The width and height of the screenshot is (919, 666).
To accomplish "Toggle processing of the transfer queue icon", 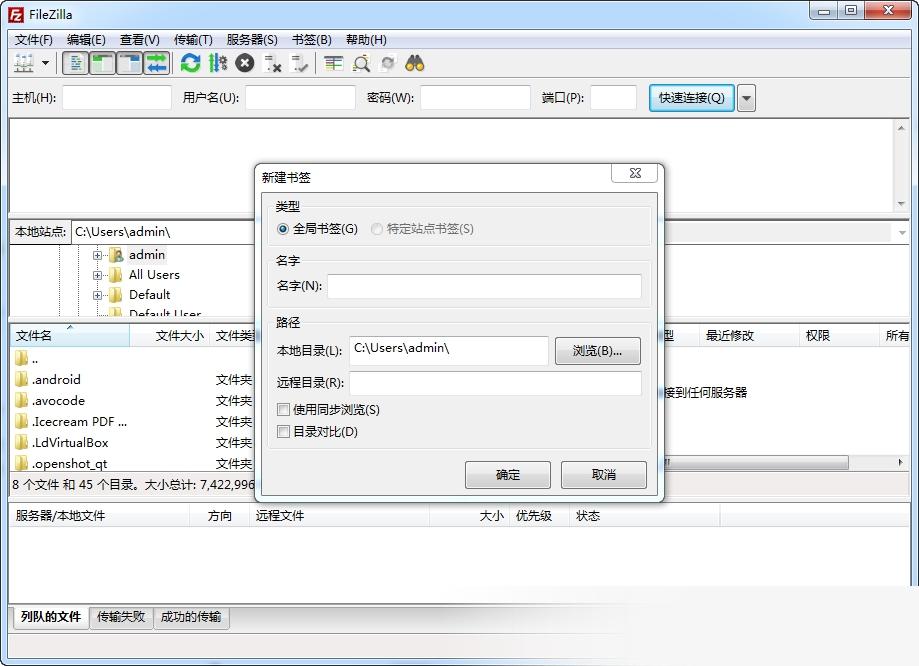I will 217,63.
